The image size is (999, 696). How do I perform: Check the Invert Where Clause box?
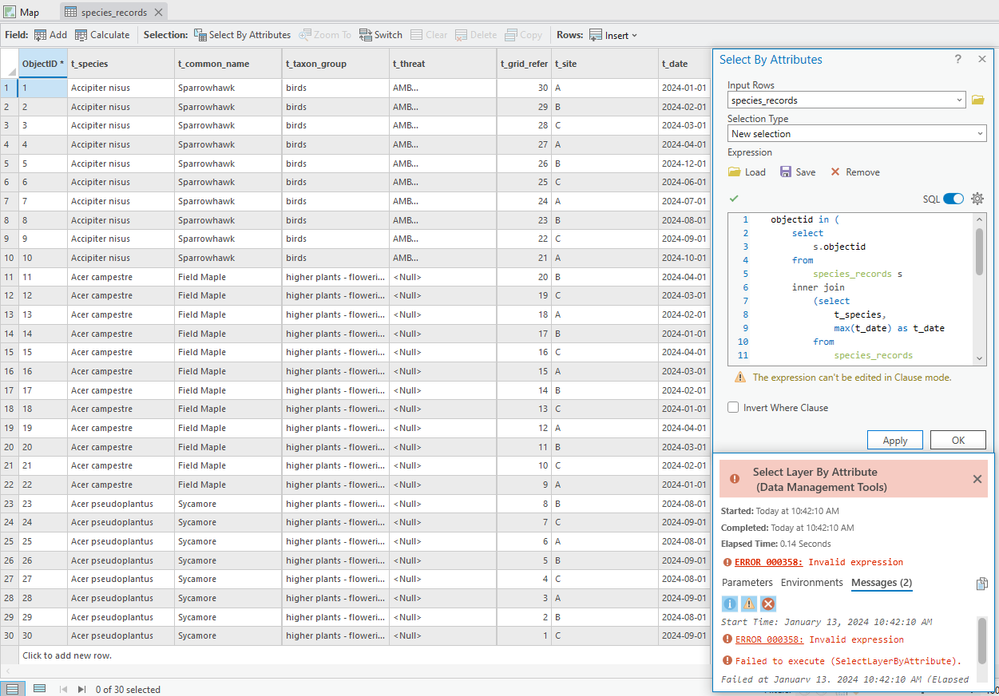click(x=734, y=408)
